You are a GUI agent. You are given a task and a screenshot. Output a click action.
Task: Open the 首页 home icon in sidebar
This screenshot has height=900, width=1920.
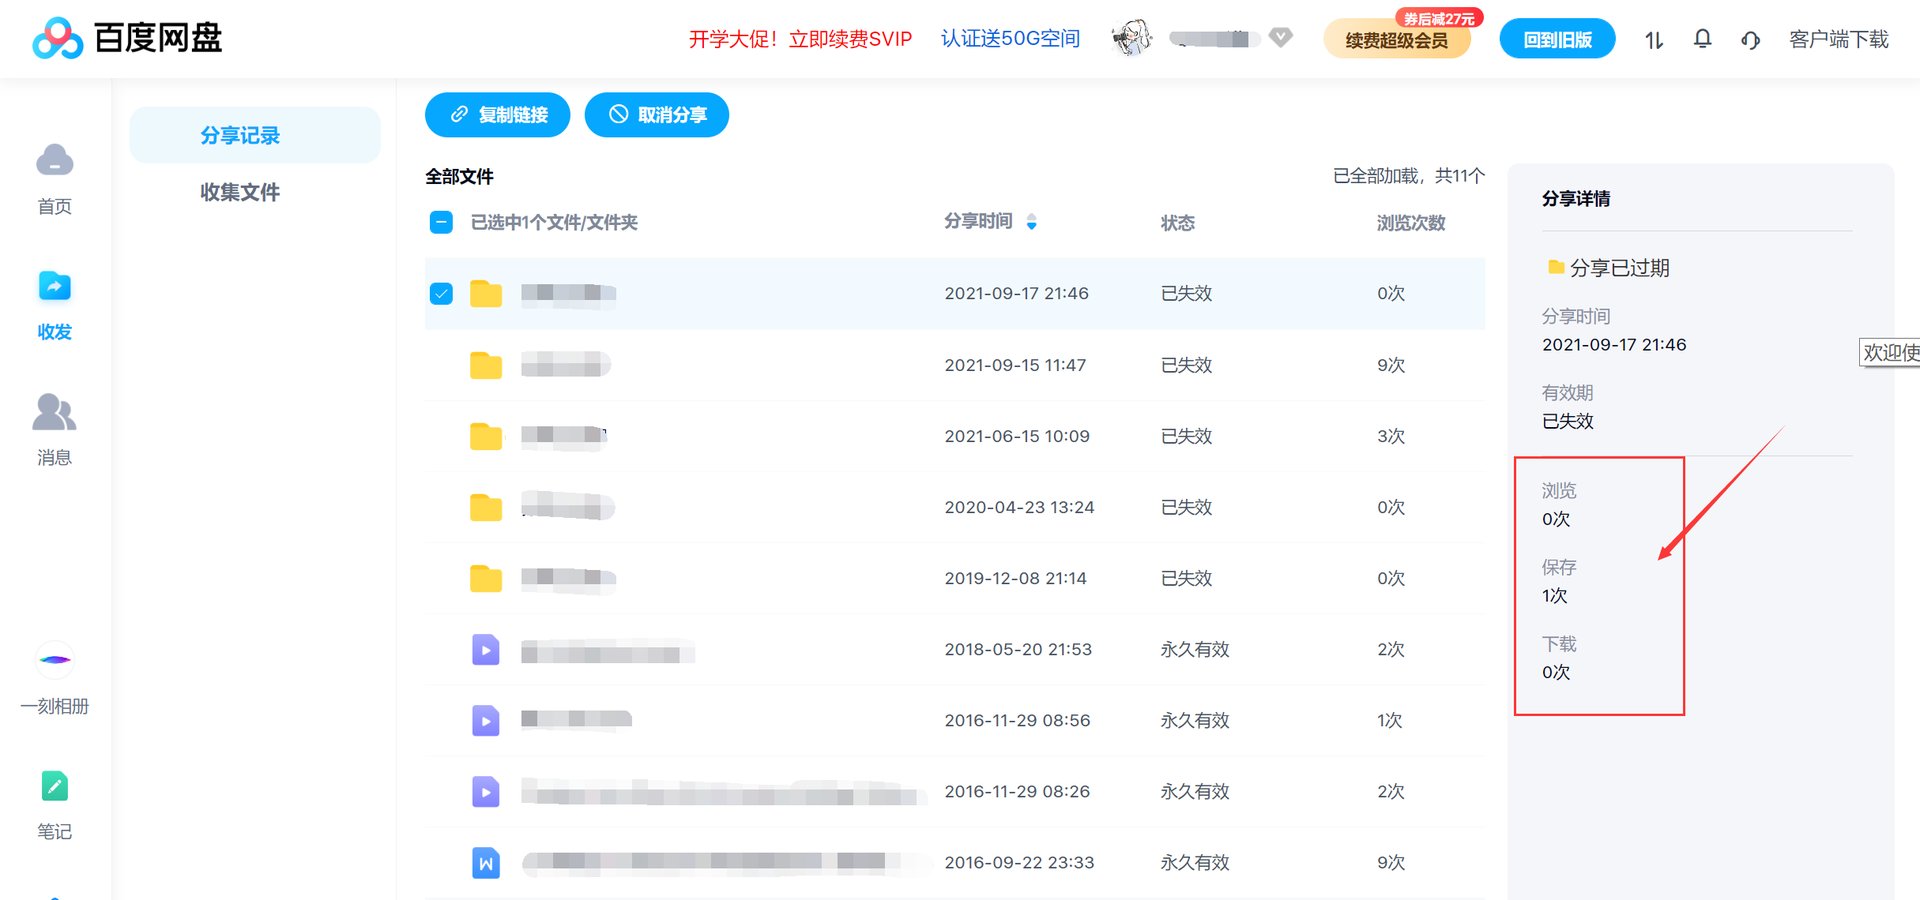tap(54, 160)
